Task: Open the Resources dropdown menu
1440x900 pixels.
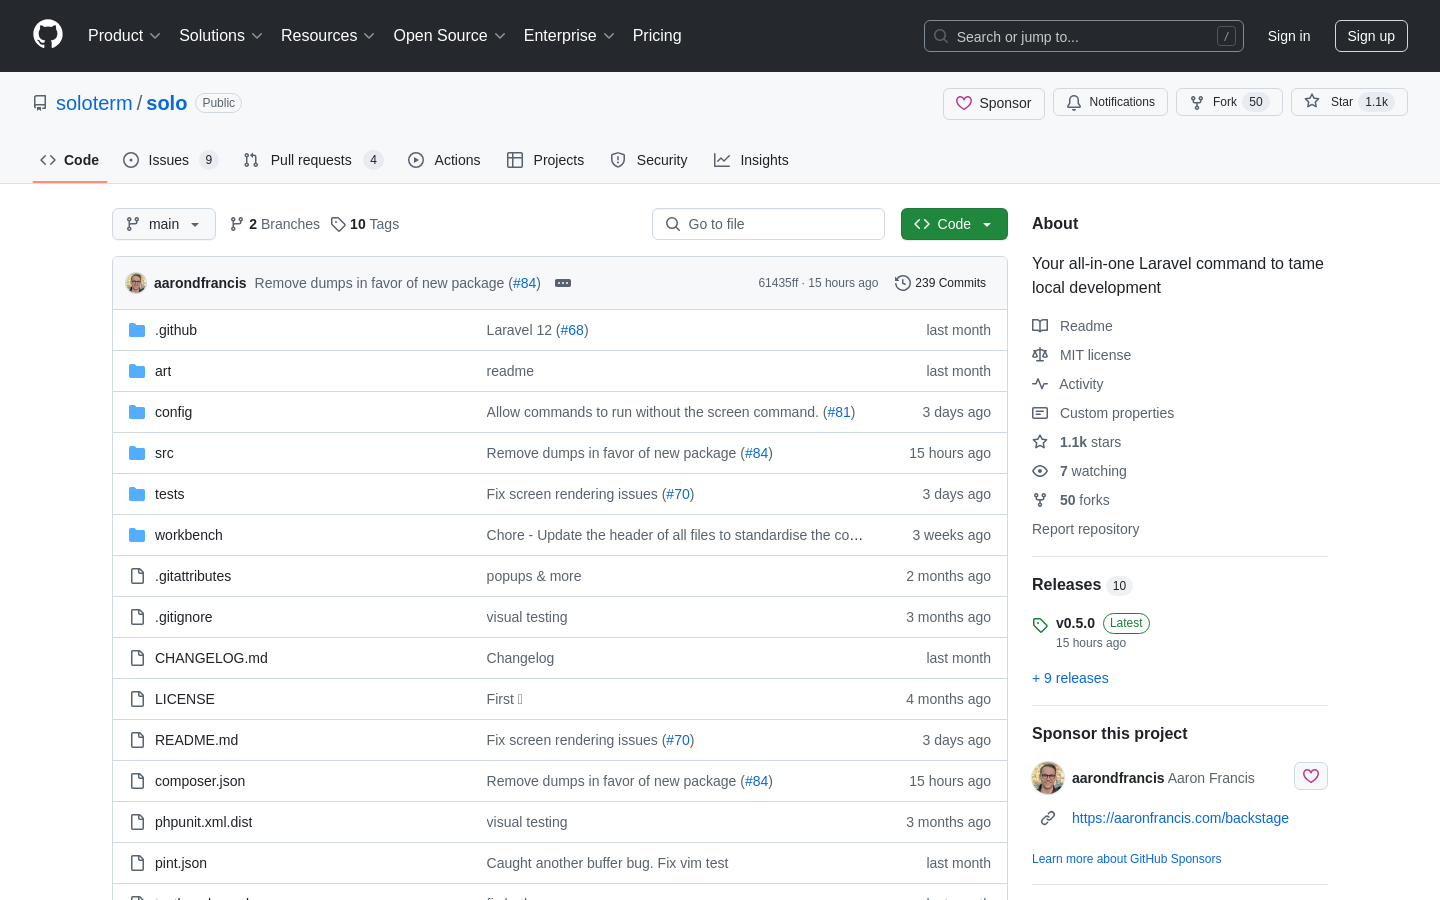Action: (328, 35)
